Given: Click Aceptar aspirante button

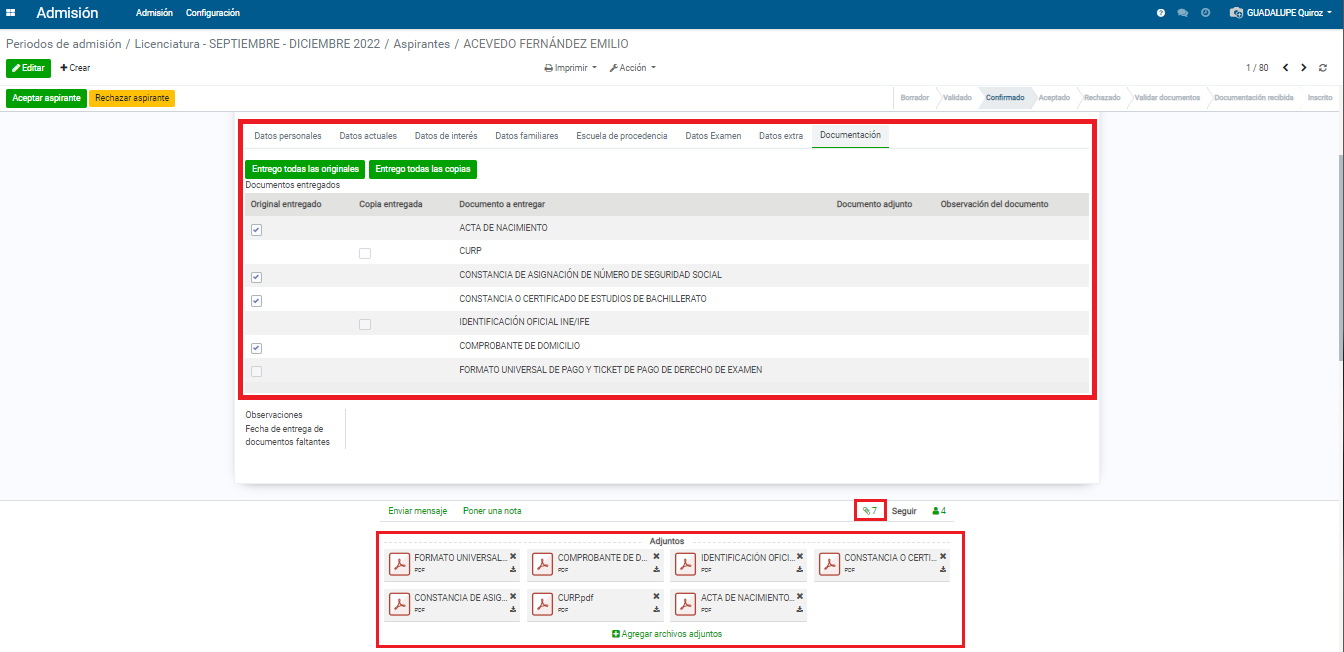Looking at the screenshot, I should click(46, 98).
